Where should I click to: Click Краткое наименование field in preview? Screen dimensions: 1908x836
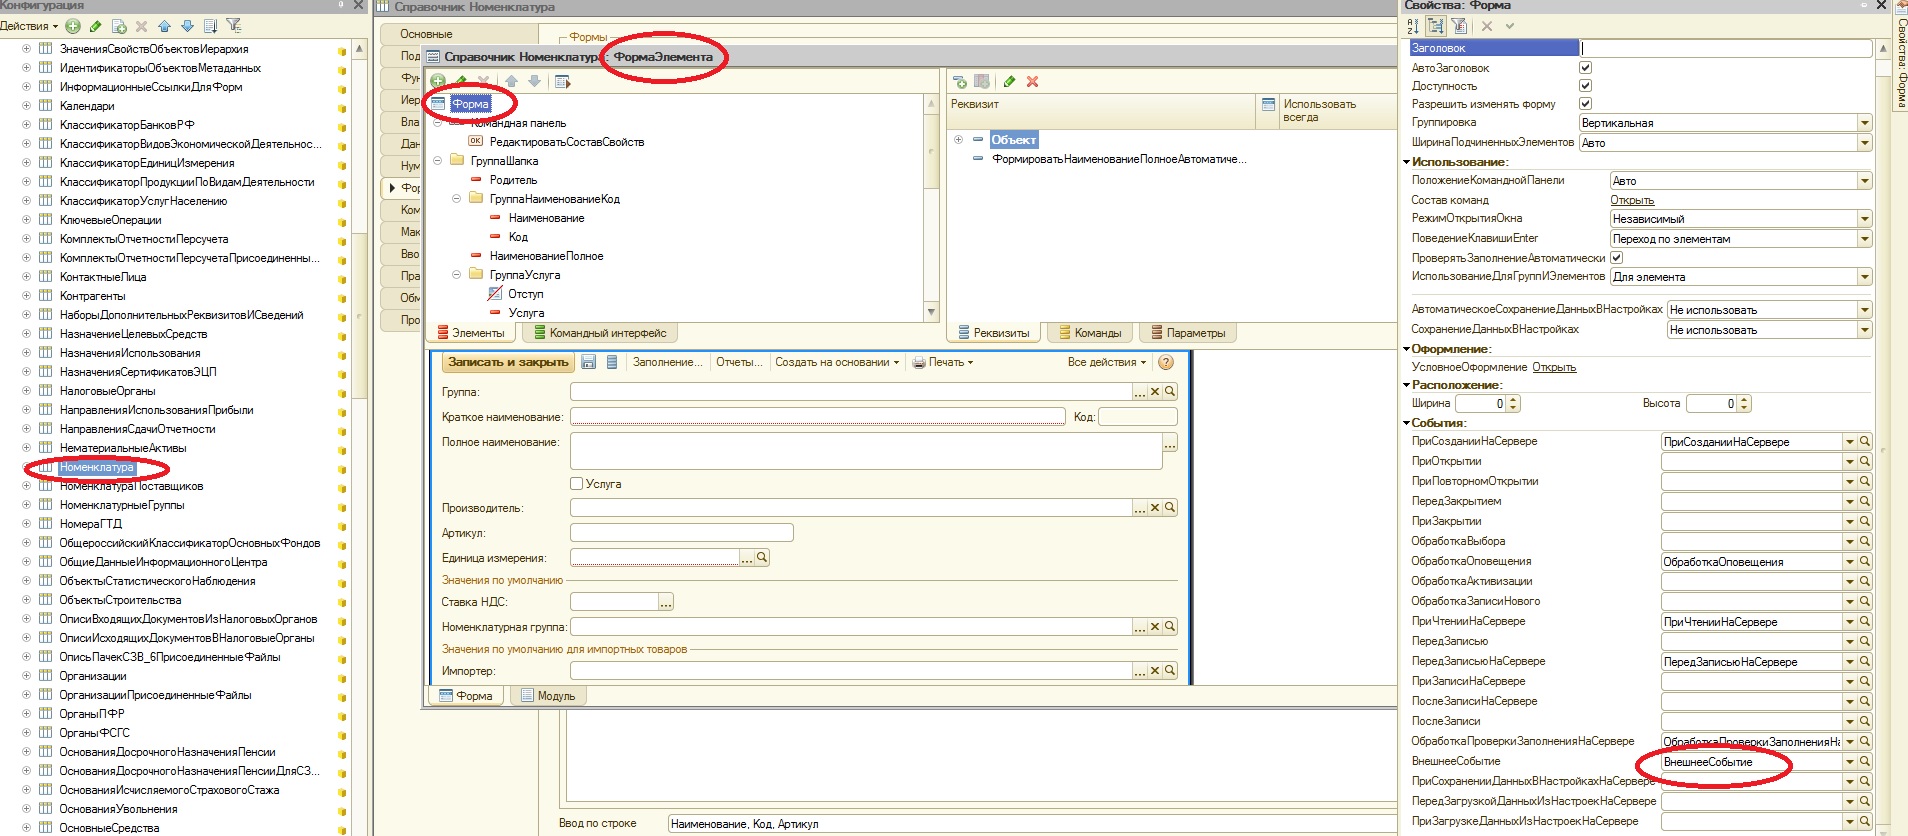point(817,416)
